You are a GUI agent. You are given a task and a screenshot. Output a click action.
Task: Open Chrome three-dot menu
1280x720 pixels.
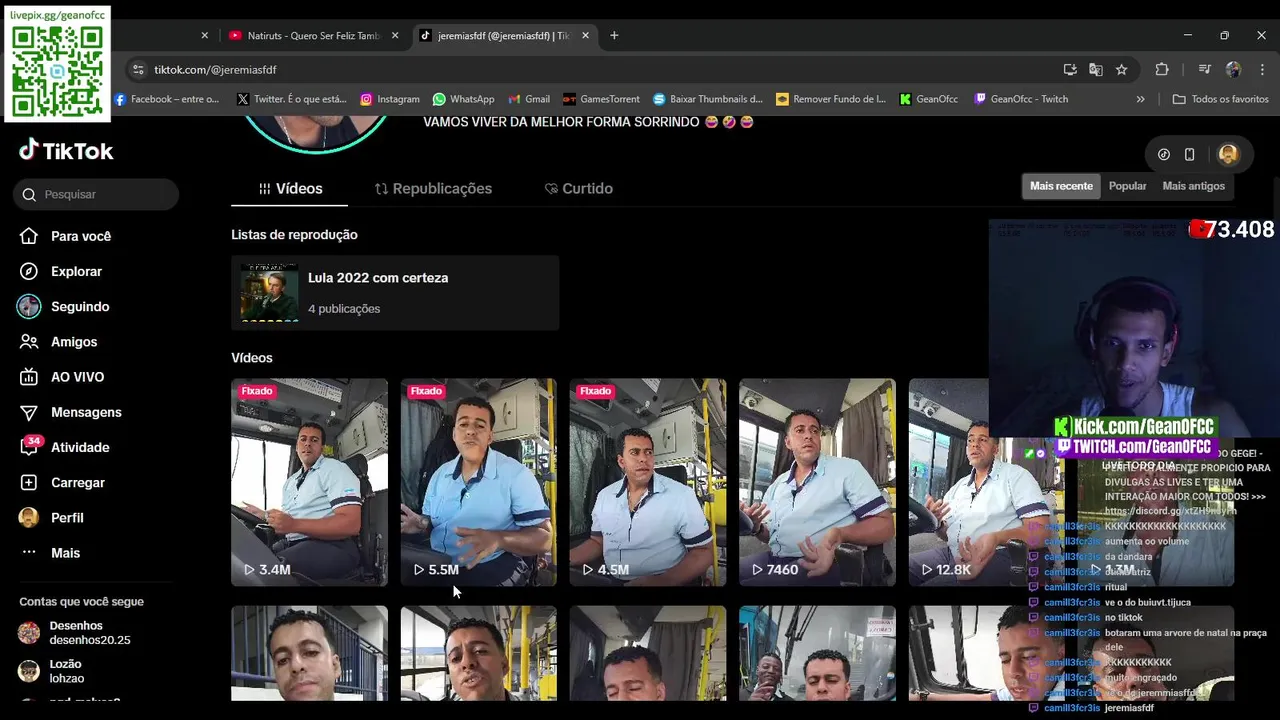(1261, 69)
